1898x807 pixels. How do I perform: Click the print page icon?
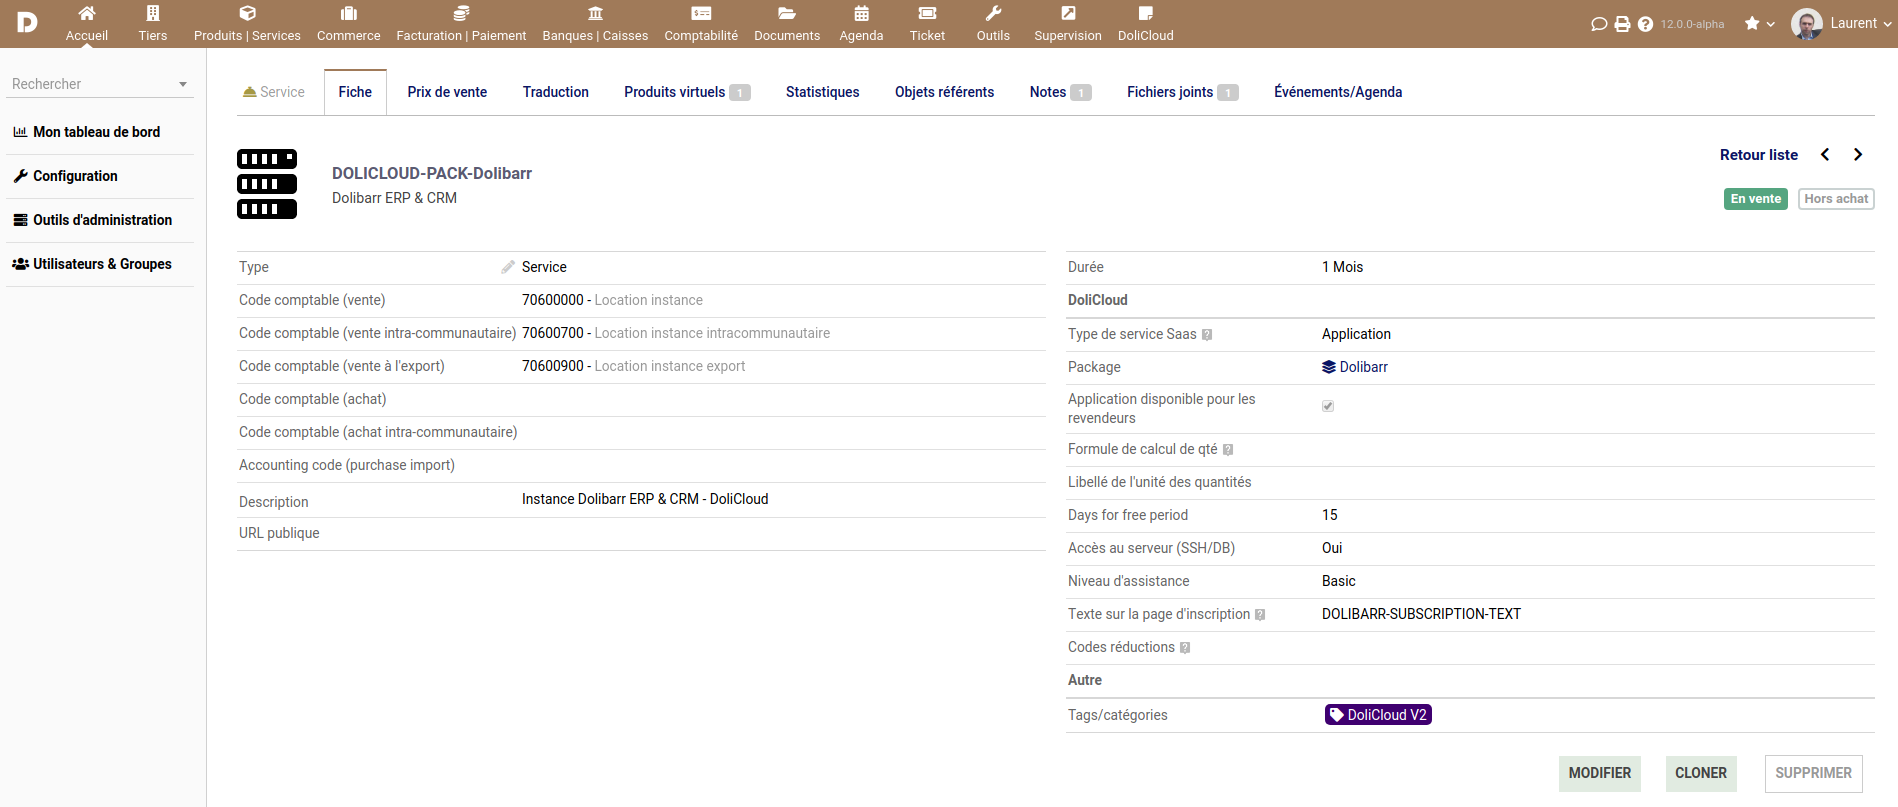[x=1622, y=24]
